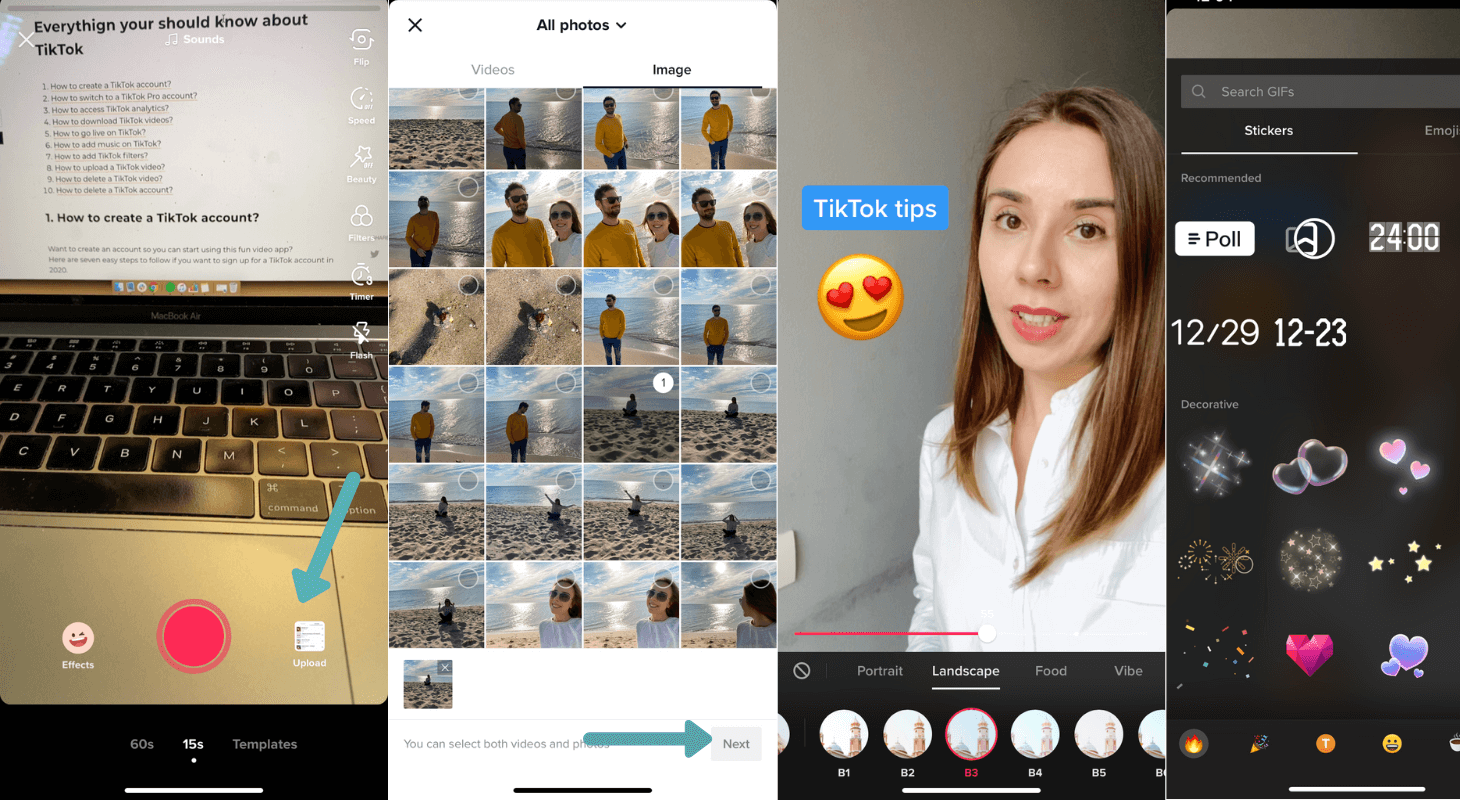This screenshot has height=800, width=1460.
Task: Toggle the Flash icon
Action: point(362,334)
